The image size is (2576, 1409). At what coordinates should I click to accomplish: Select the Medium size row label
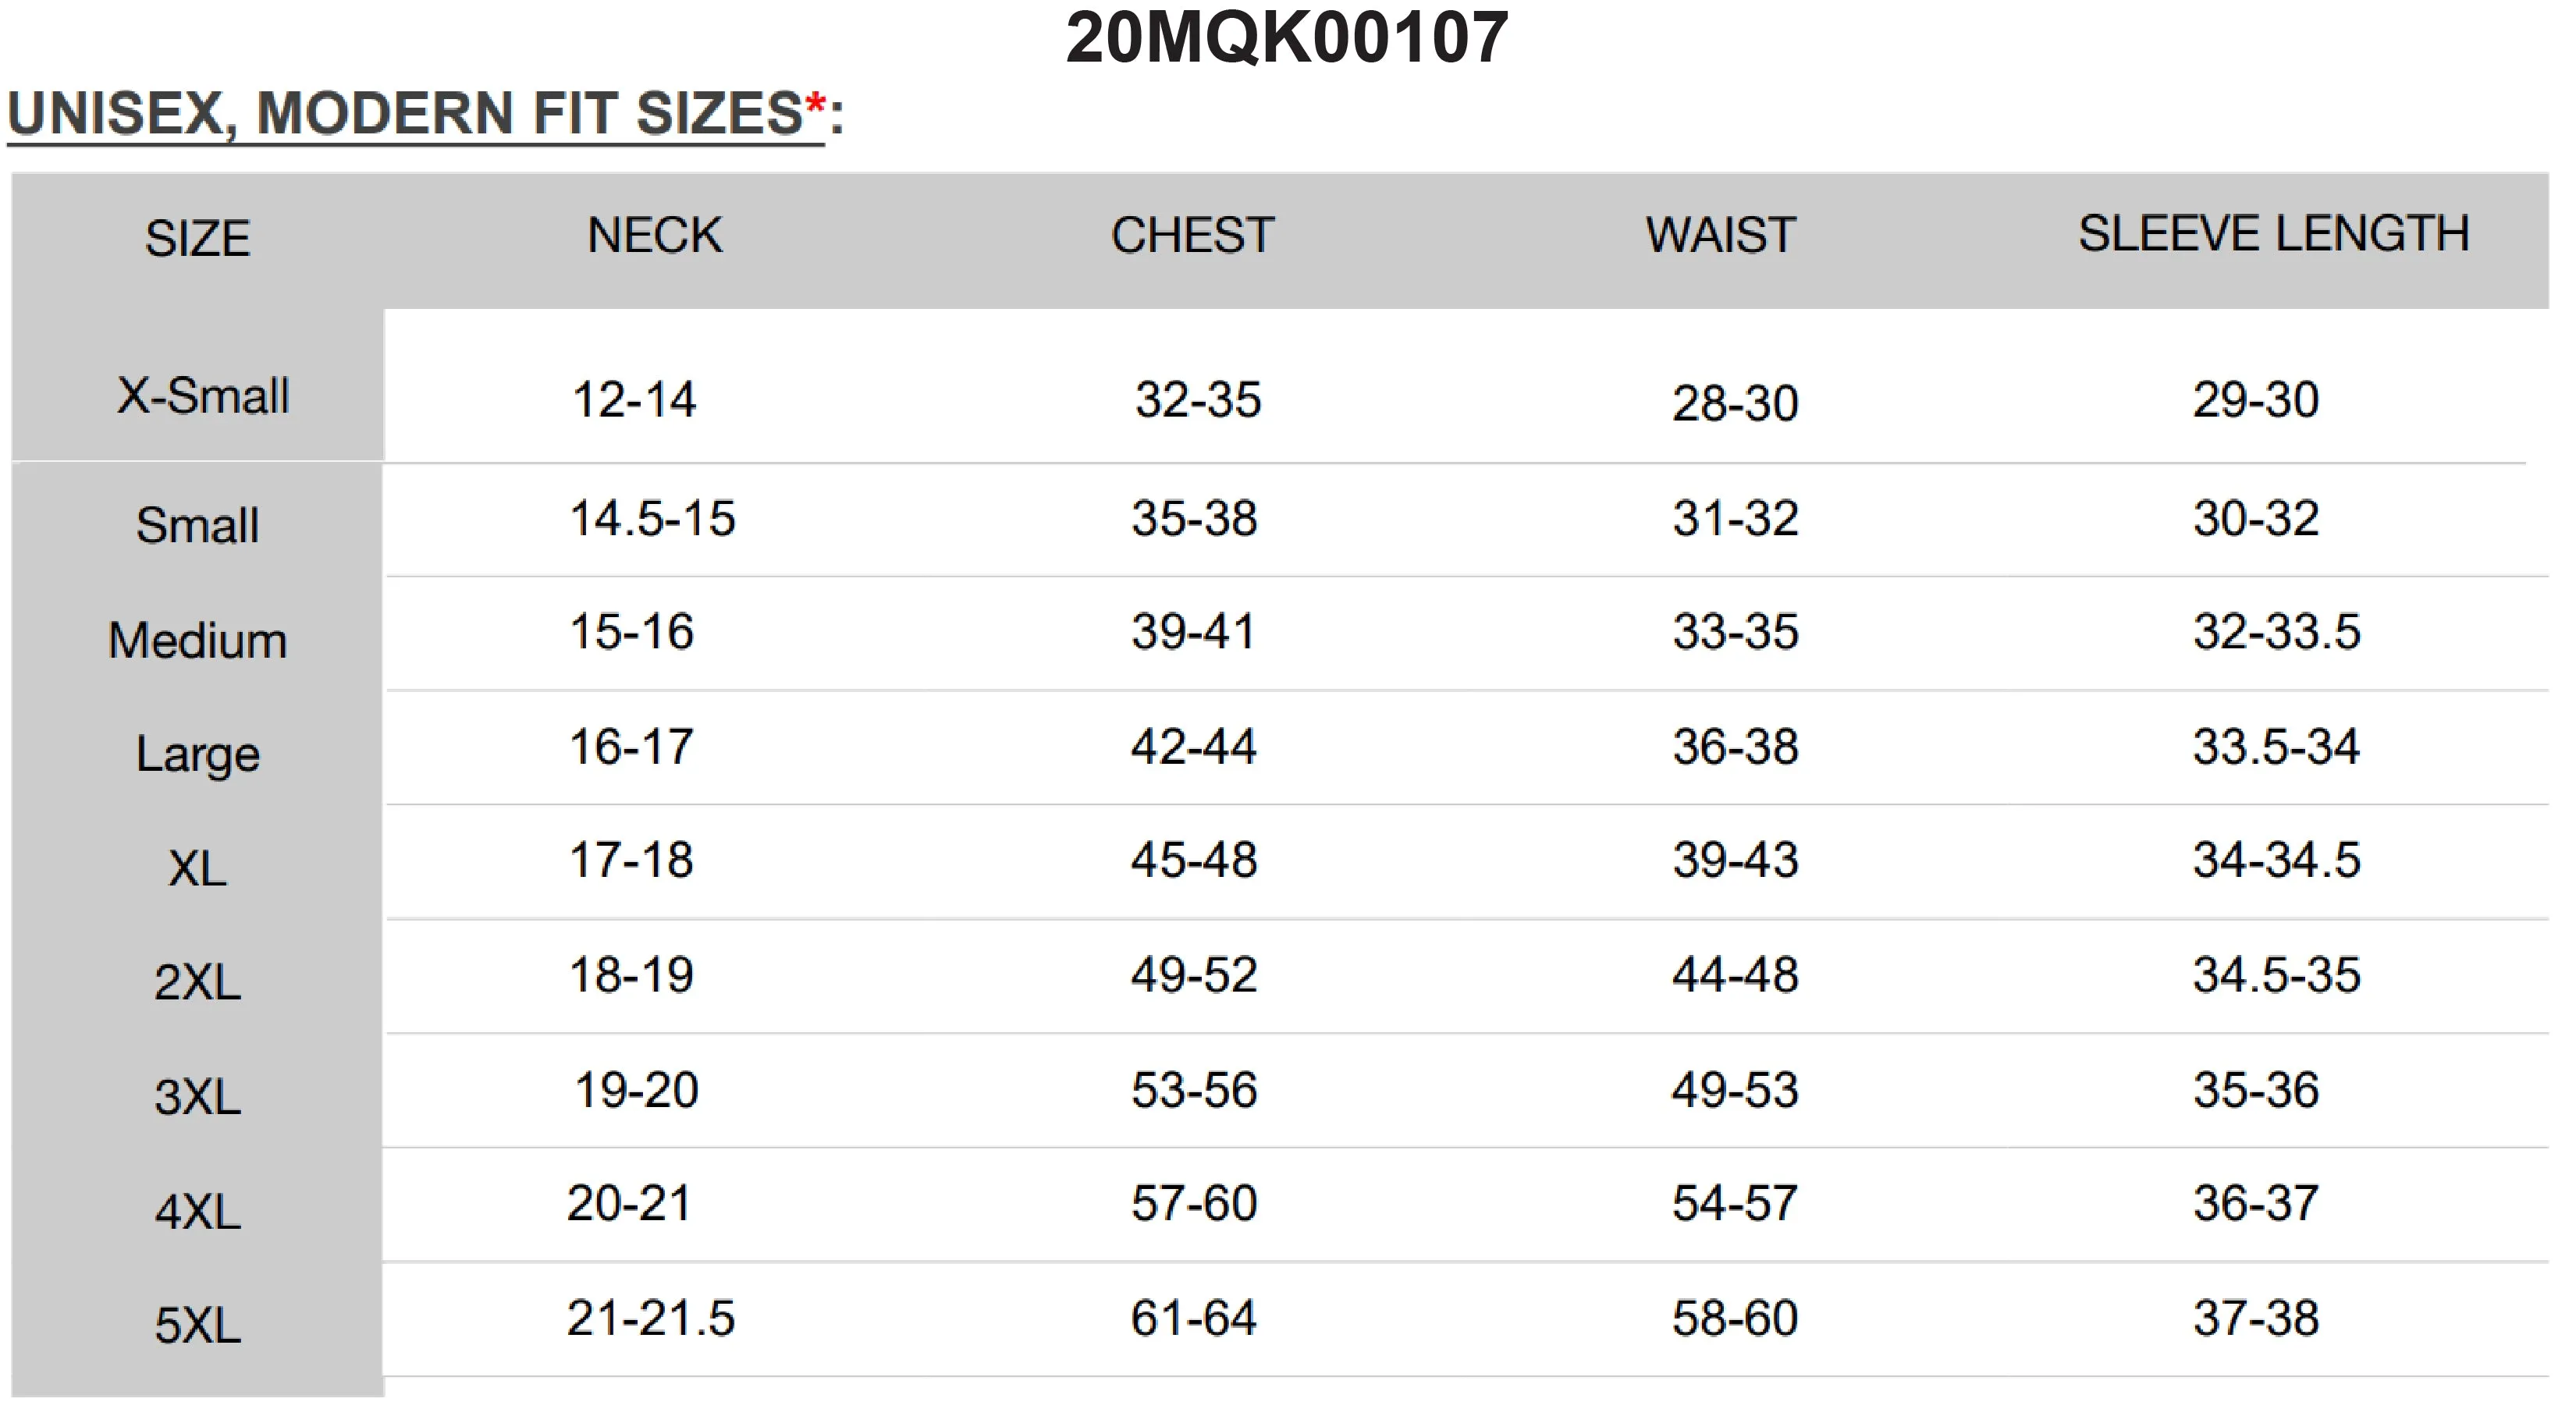tap(198, 640)
